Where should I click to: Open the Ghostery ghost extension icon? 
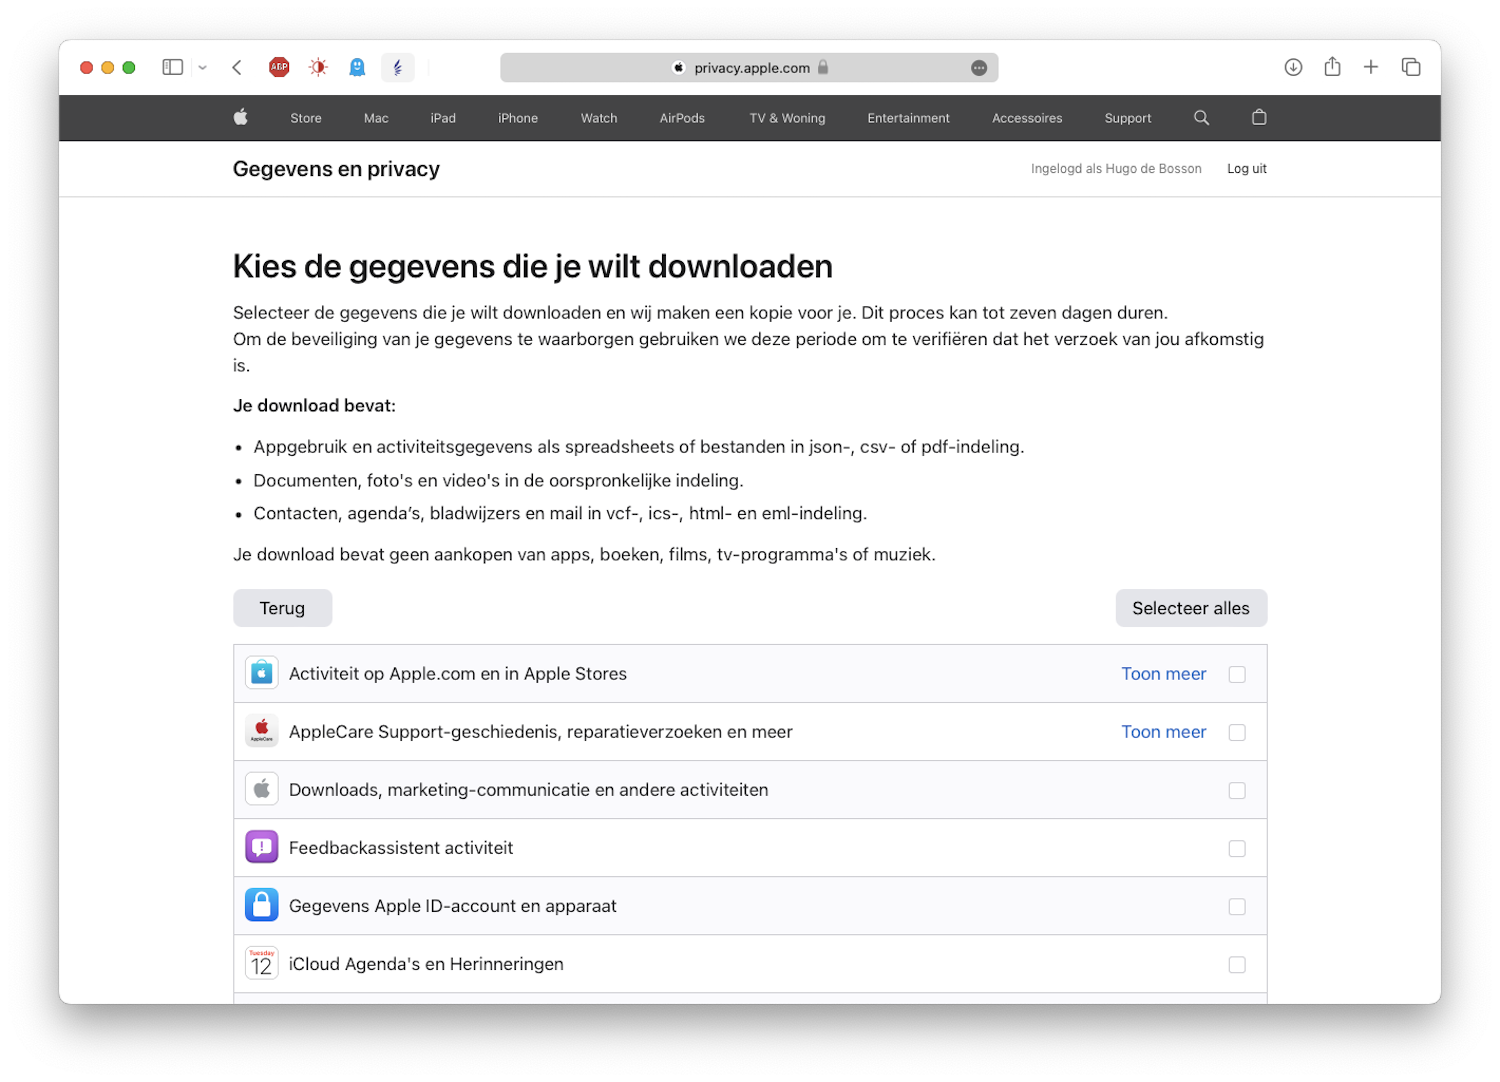pyautogui.click(x=357, y=67)
